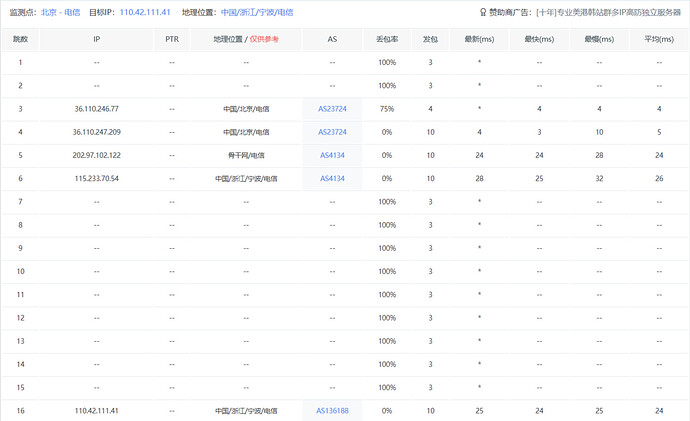Click the lightbulb sponsor ad icon

pyautogui.click(x=483, y=12)
